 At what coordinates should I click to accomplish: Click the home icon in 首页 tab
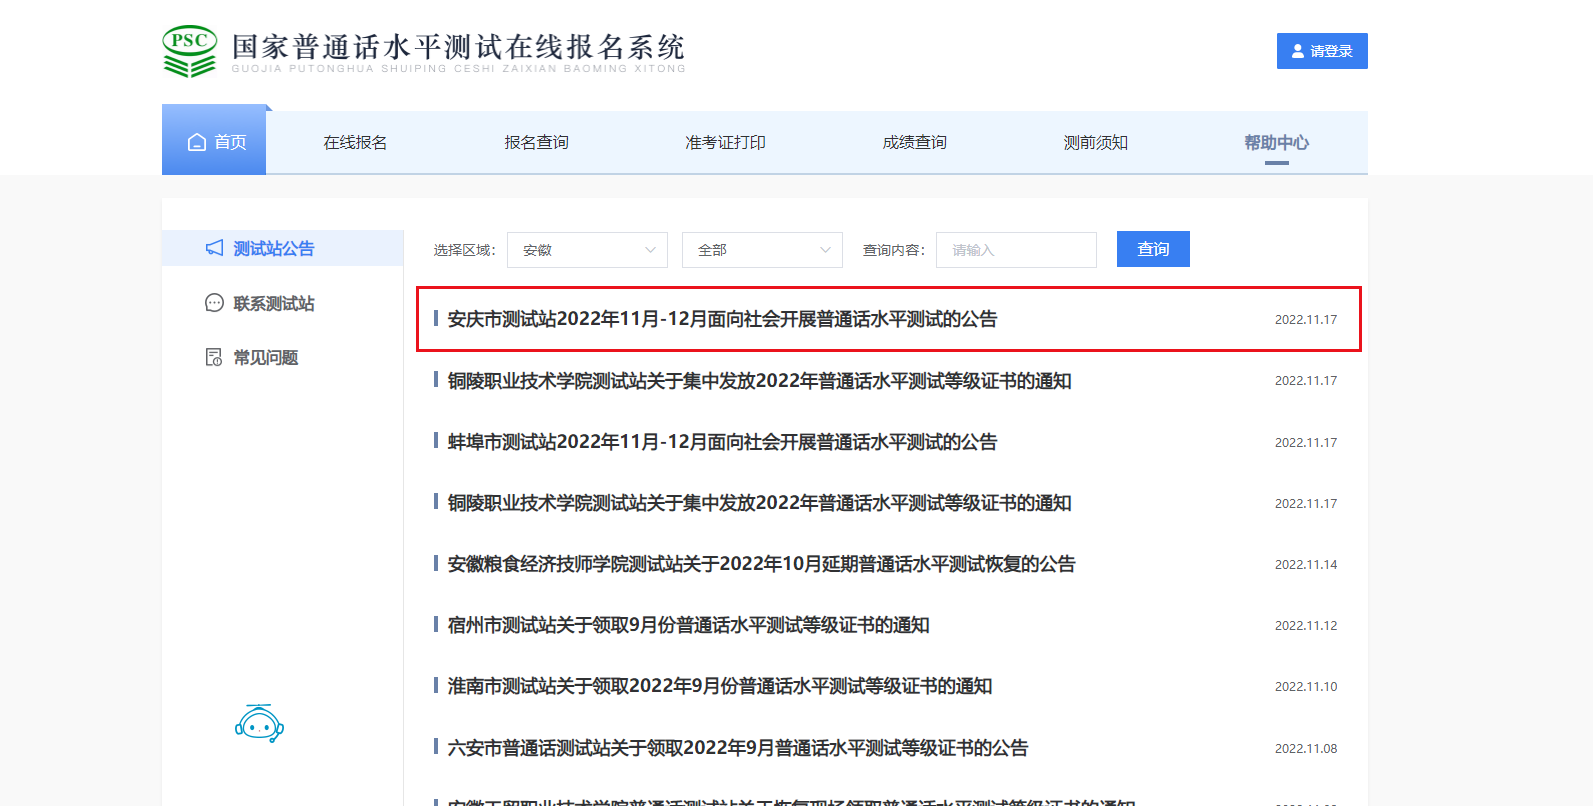point(197,142)
